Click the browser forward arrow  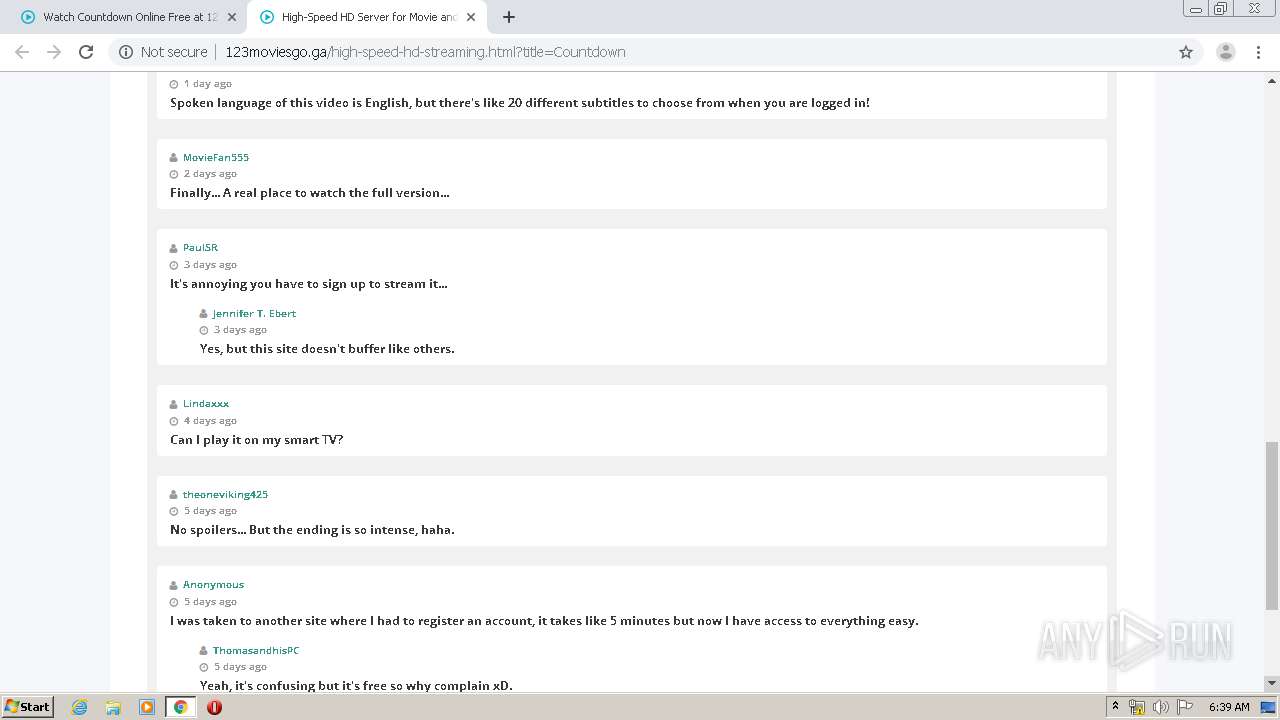(x=54, y=52)
